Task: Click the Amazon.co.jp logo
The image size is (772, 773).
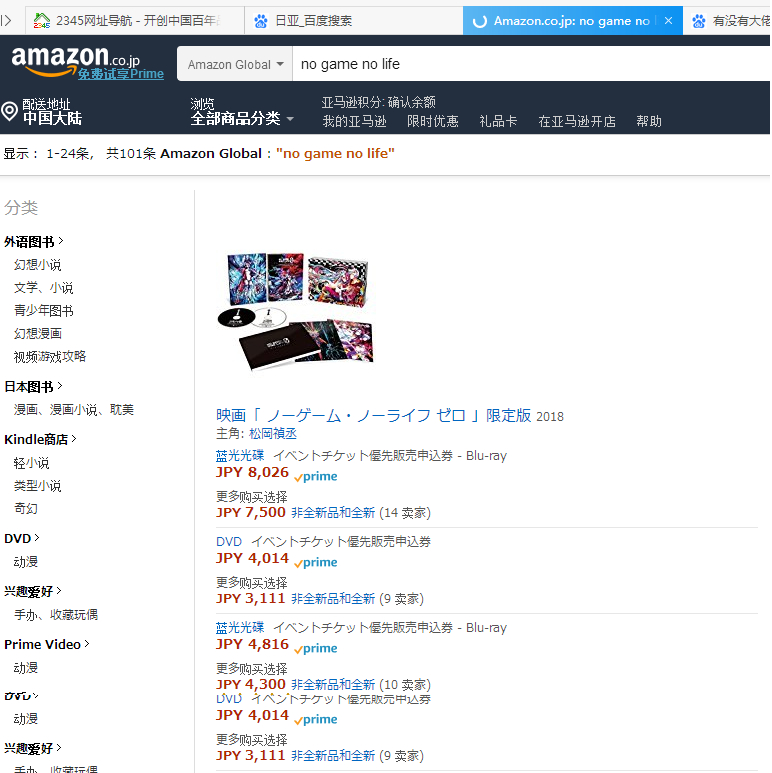Action: pos(75,61)
